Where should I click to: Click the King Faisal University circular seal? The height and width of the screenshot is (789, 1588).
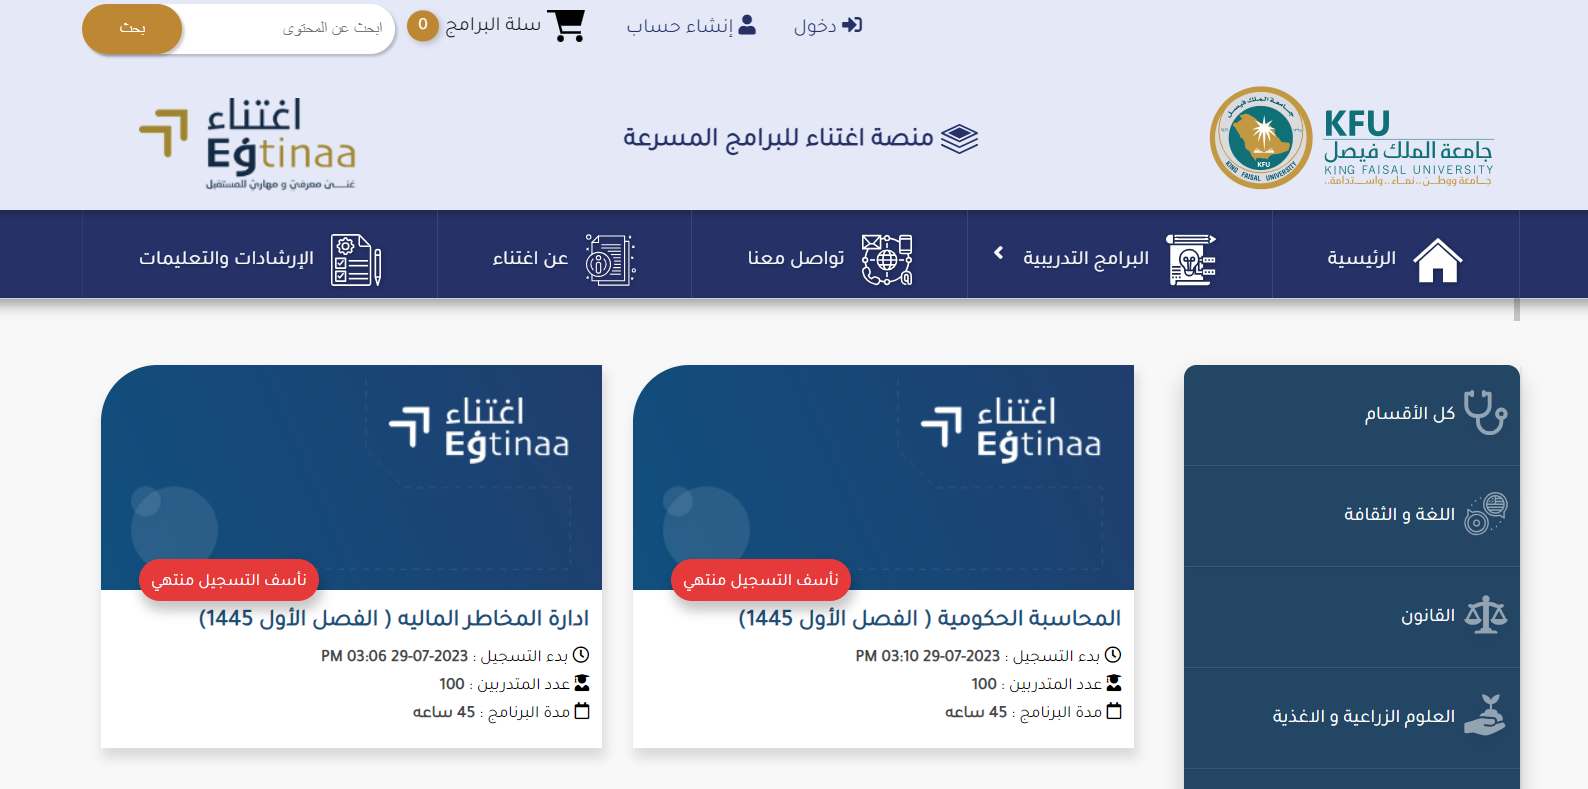(1261, 138)
